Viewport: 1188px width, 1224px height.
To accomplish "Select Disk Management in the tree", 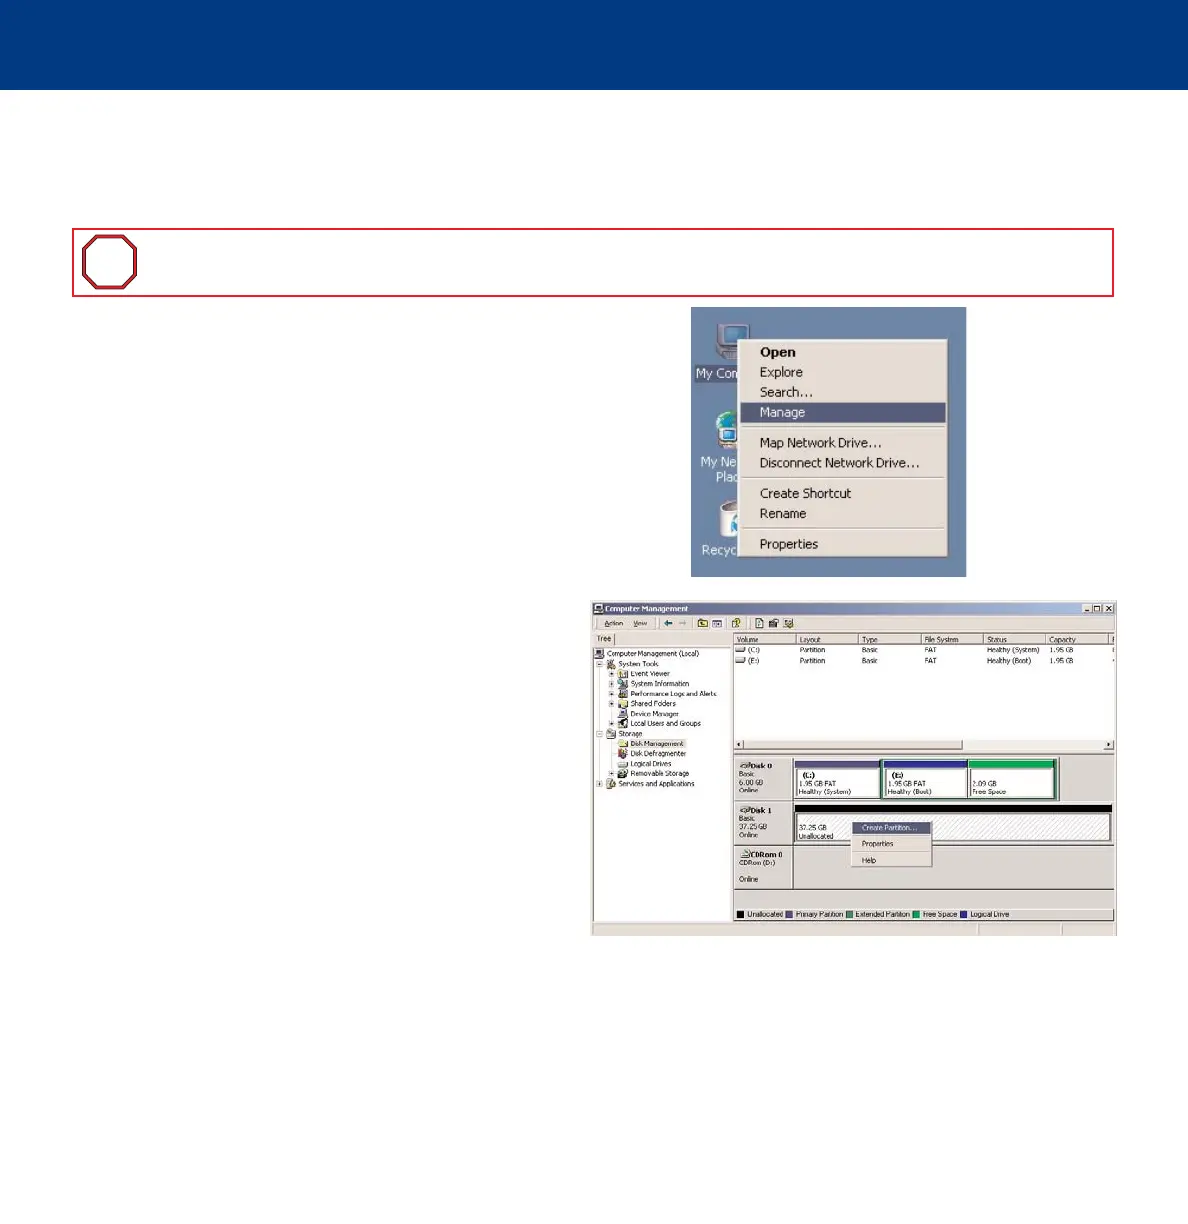I will tap(656, 744).
